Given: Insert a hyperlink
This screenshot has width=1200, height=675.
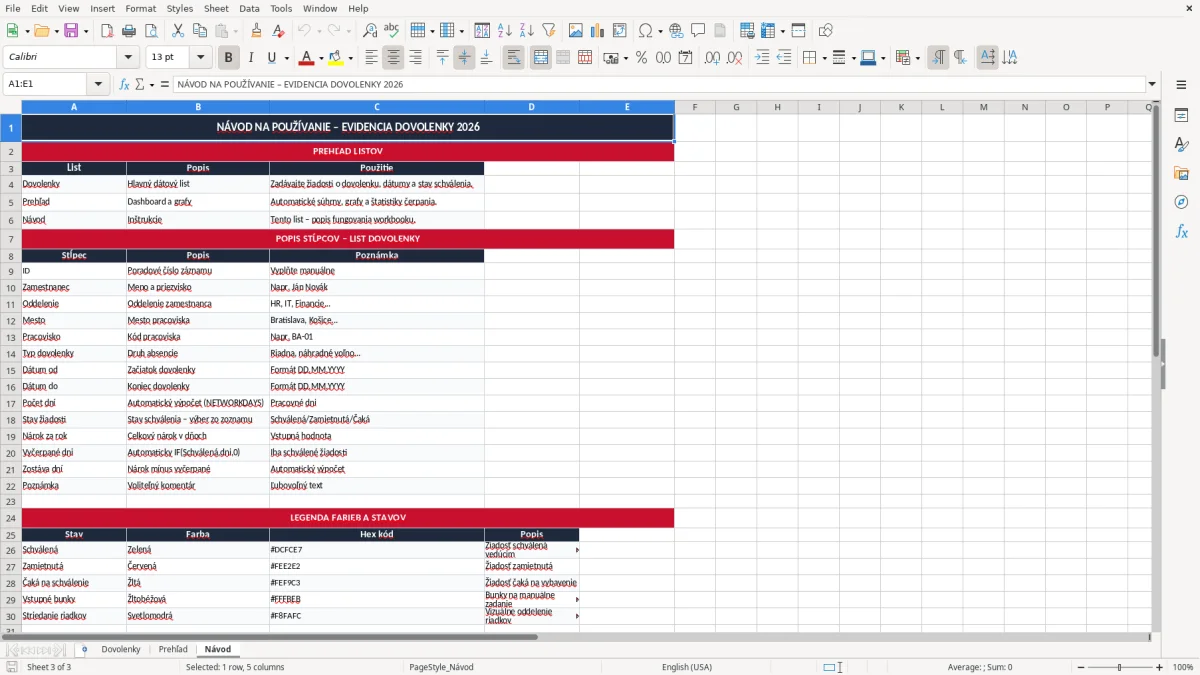Looking at the screenshot, I should 676,31.
